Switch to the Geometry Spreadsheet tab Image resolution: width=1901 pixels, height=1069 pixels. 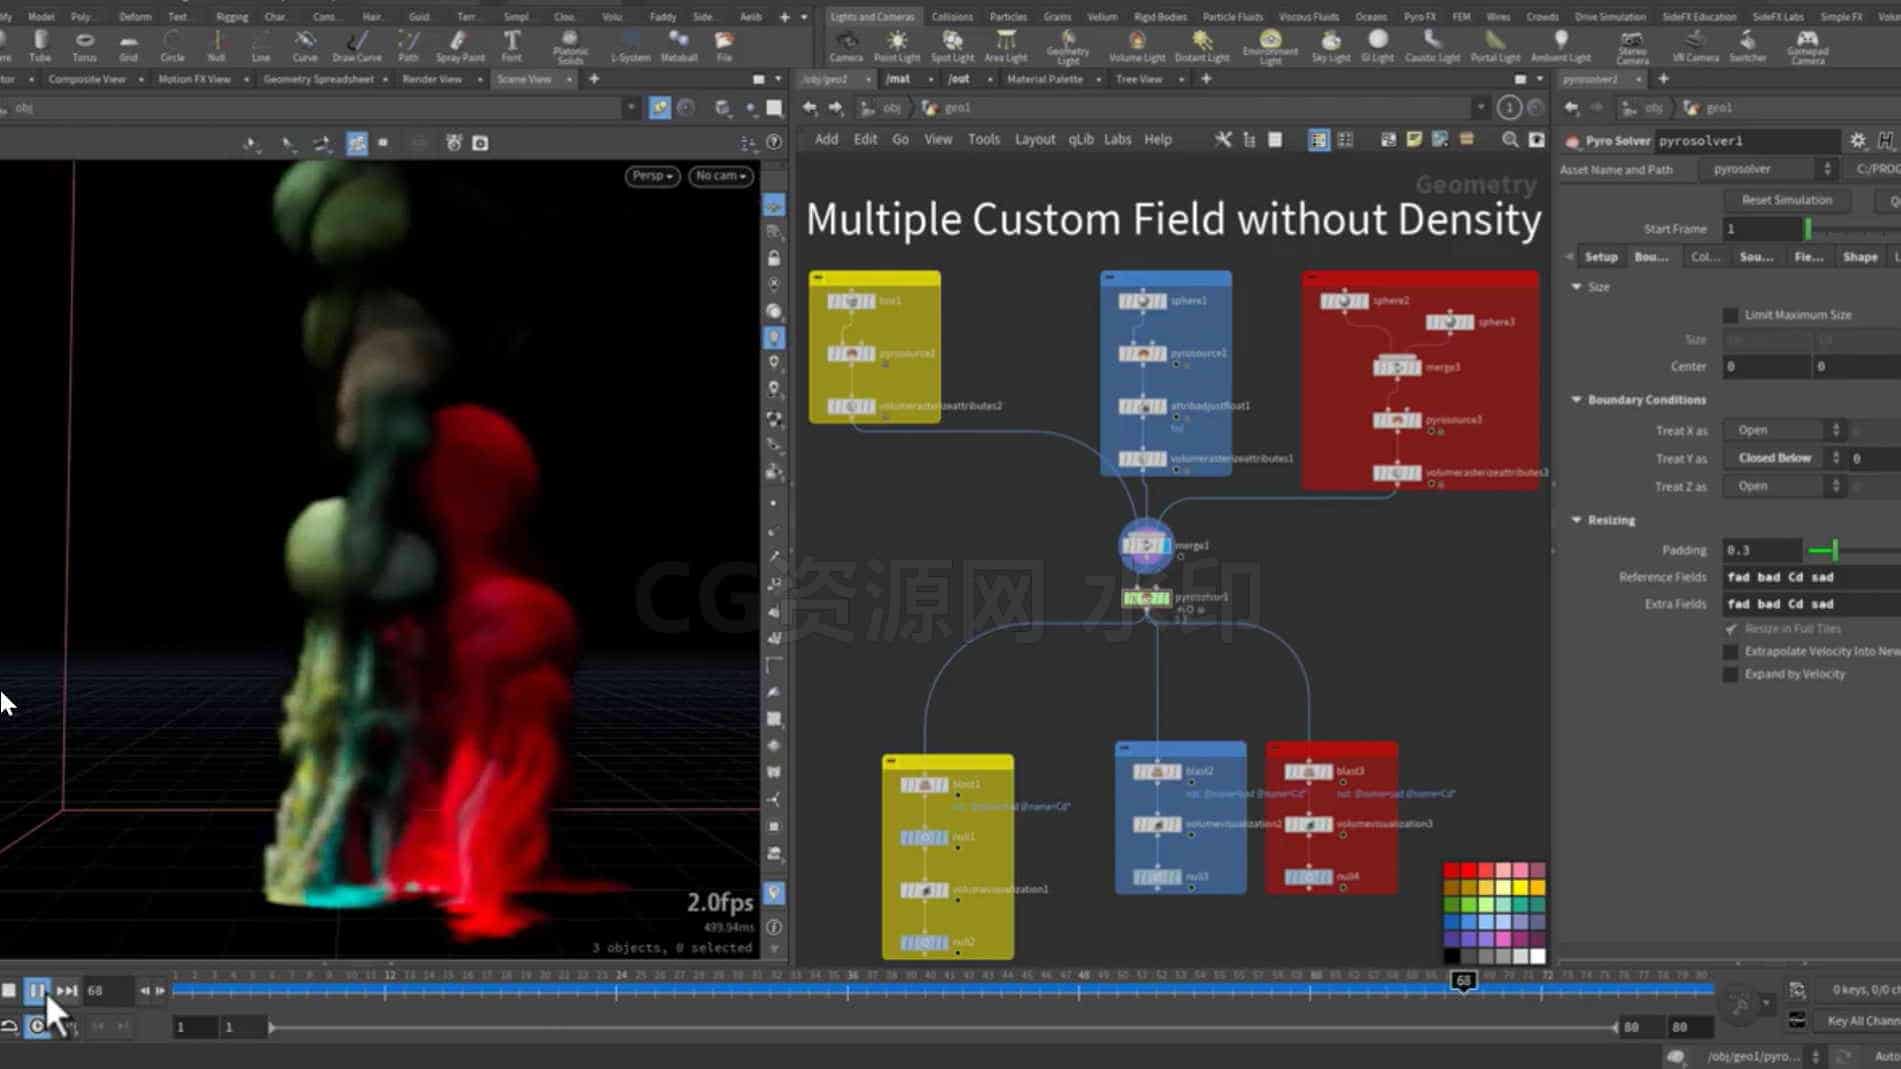[x=318, y=79]
